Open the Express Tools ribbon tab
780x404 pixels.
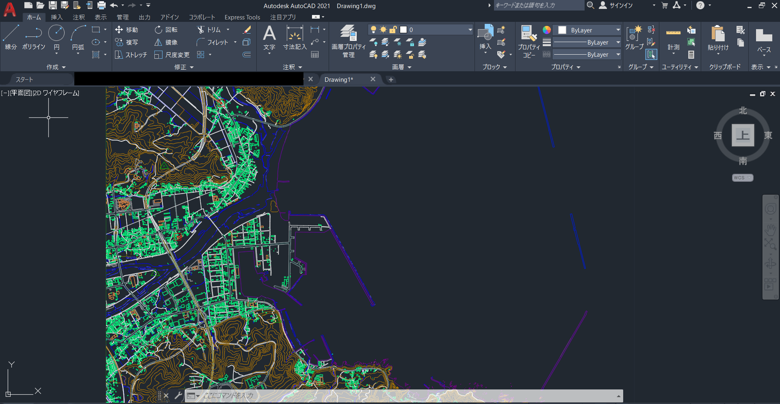pos(242,17)
